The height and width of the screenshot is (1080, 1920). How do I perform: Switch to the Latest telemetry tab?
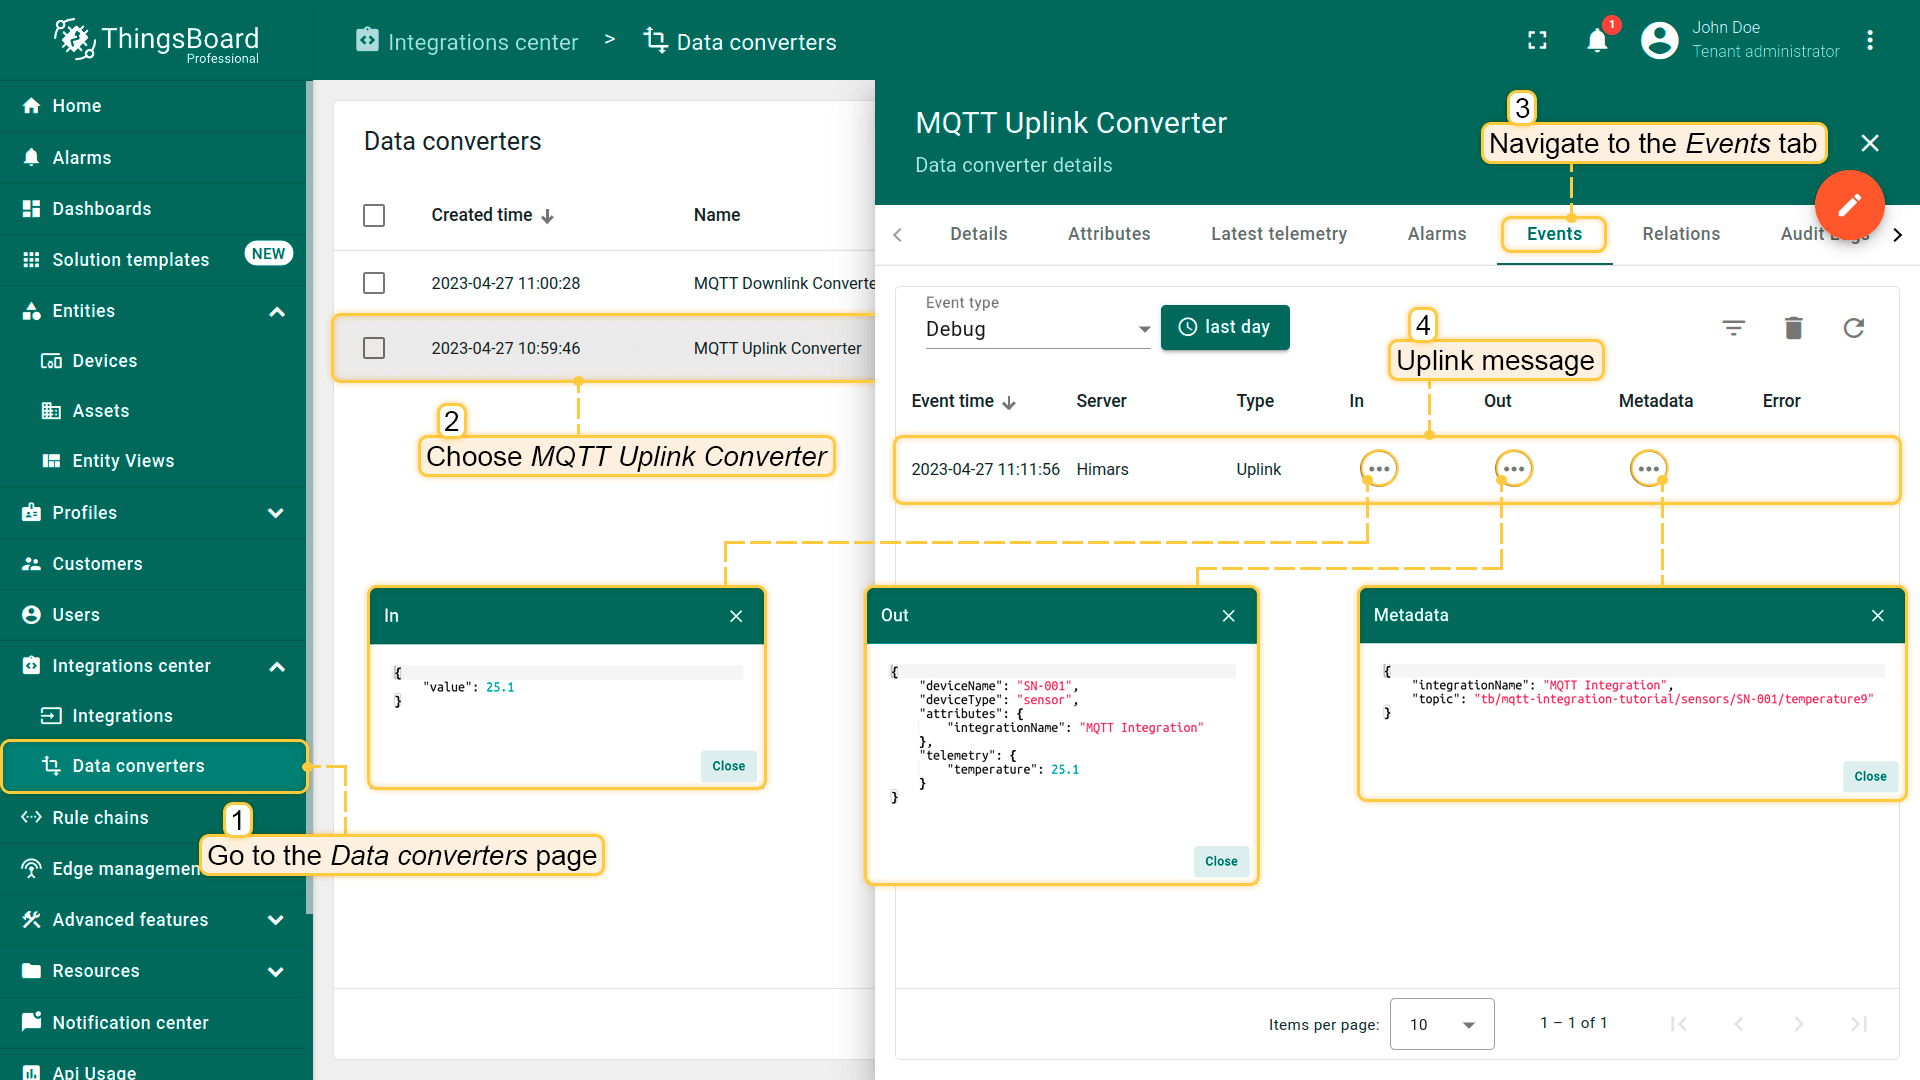1278,234
